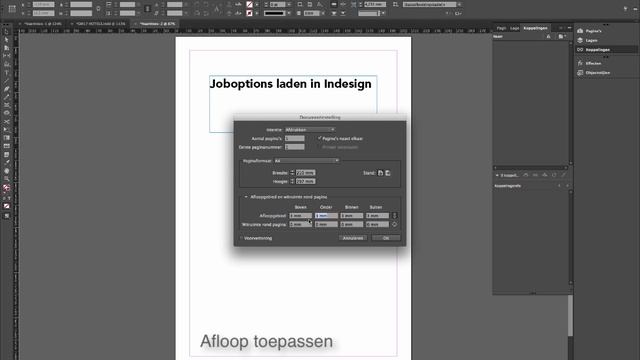Select the Scissors tool
The width and height of the screenshot is (640, 360).
[x=7, y=122]
